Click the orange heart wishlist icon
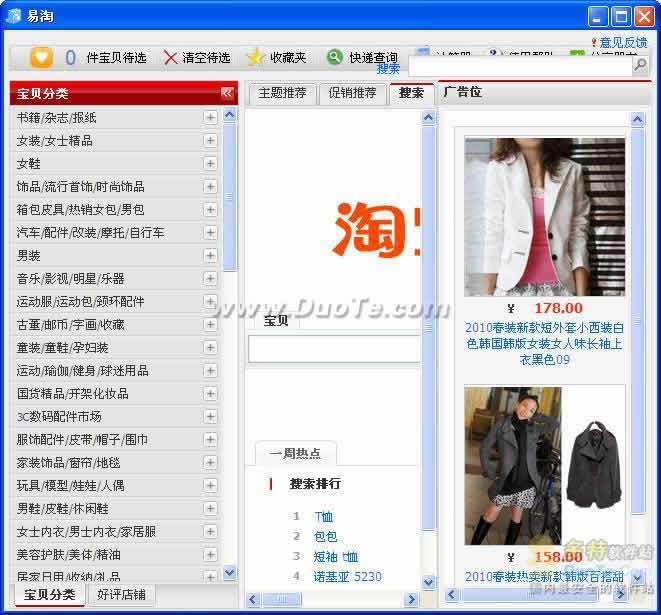 tap(41, 58)
